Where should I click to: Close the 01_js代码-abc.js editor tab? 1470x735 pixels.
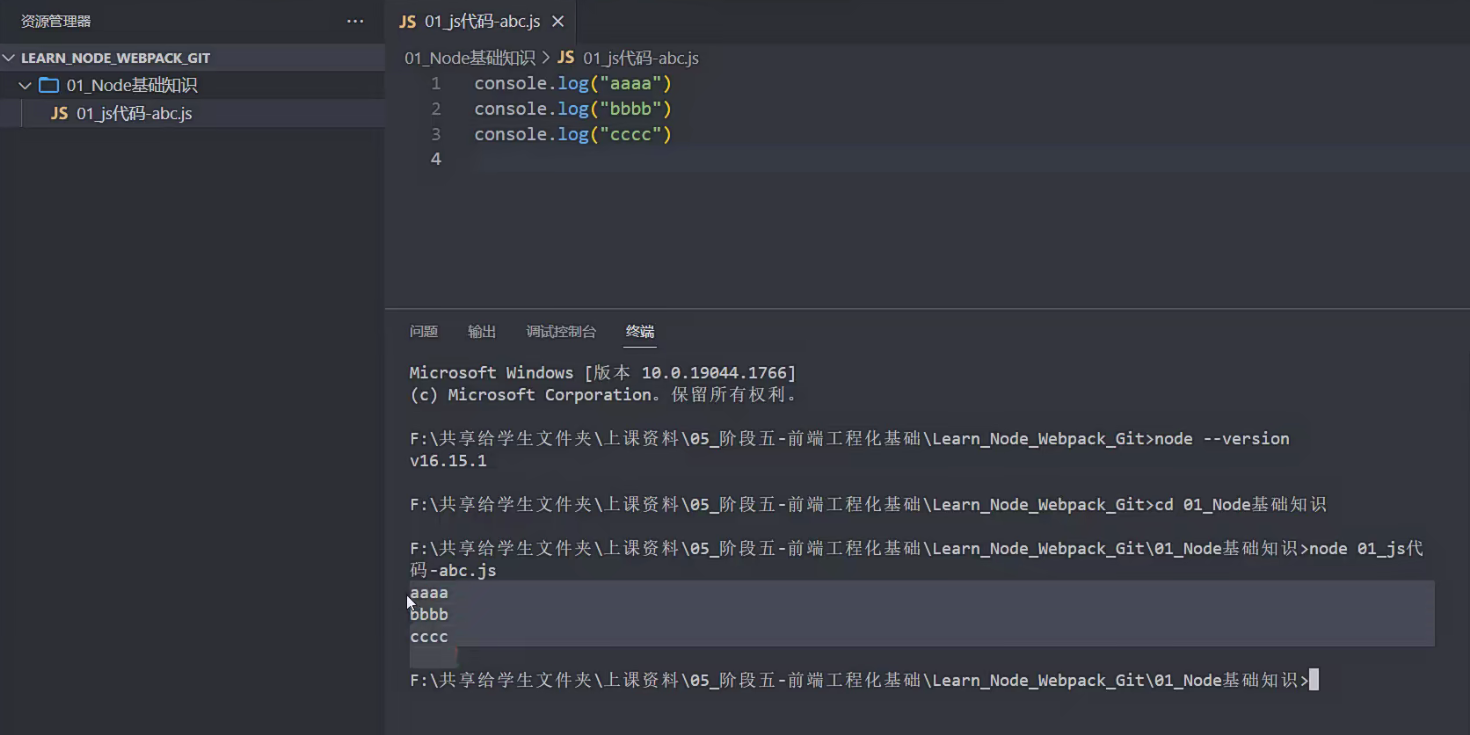click(557, 20)
